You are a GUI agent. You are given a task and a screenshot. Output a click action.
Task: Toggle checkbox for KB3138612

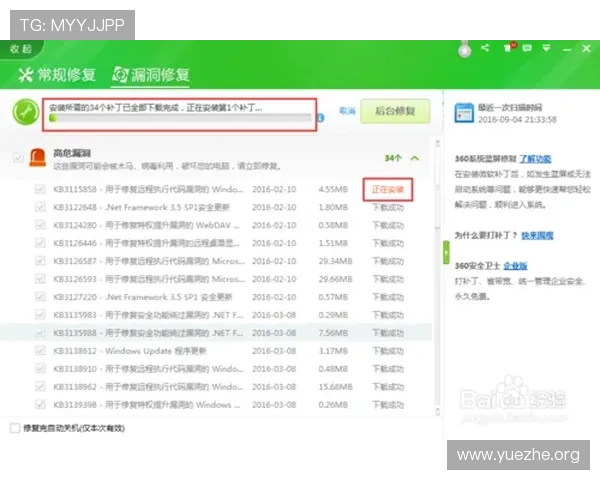coord(40,351)
